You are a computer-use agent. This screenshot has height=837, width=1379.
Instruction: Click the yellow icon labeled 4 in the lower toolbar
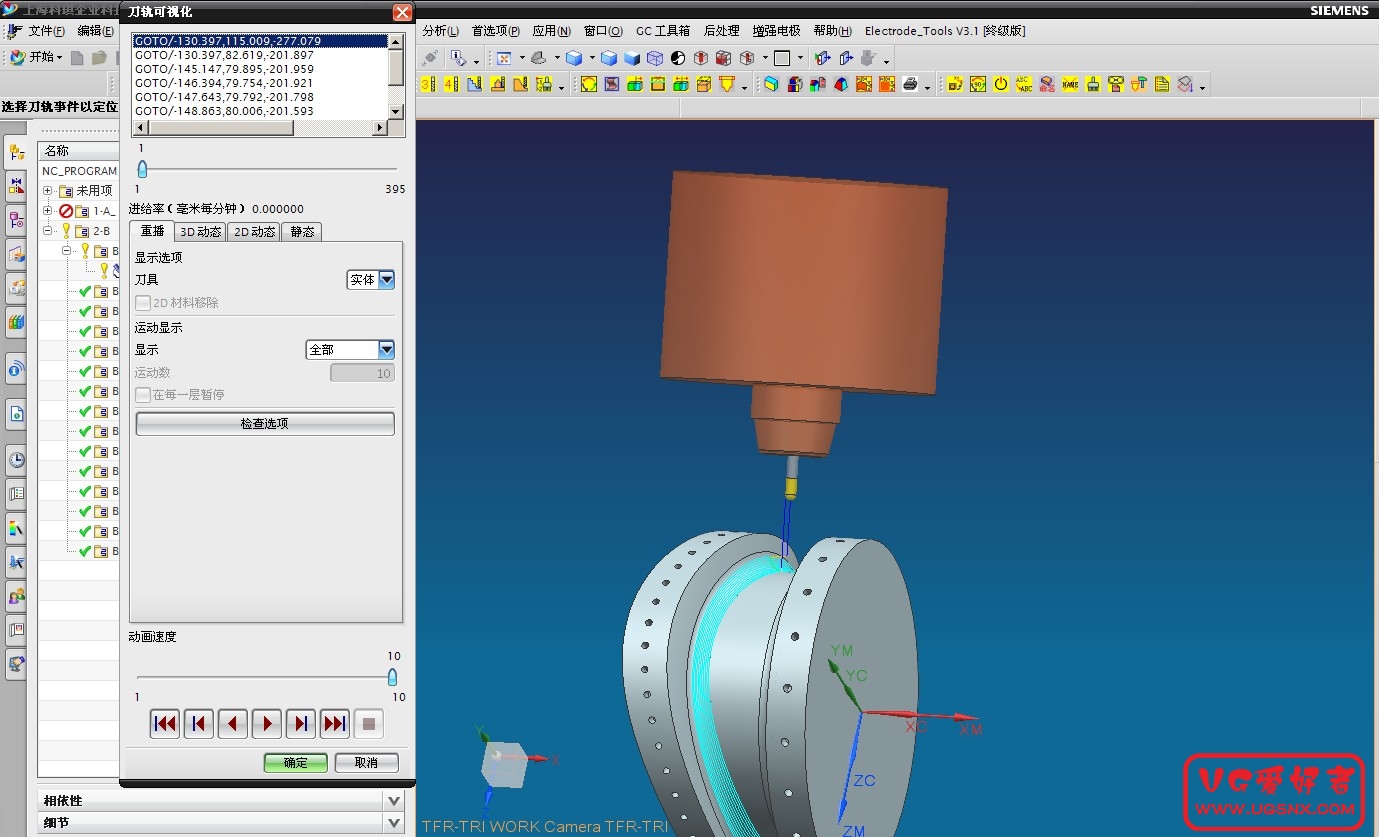coord(451,85)
